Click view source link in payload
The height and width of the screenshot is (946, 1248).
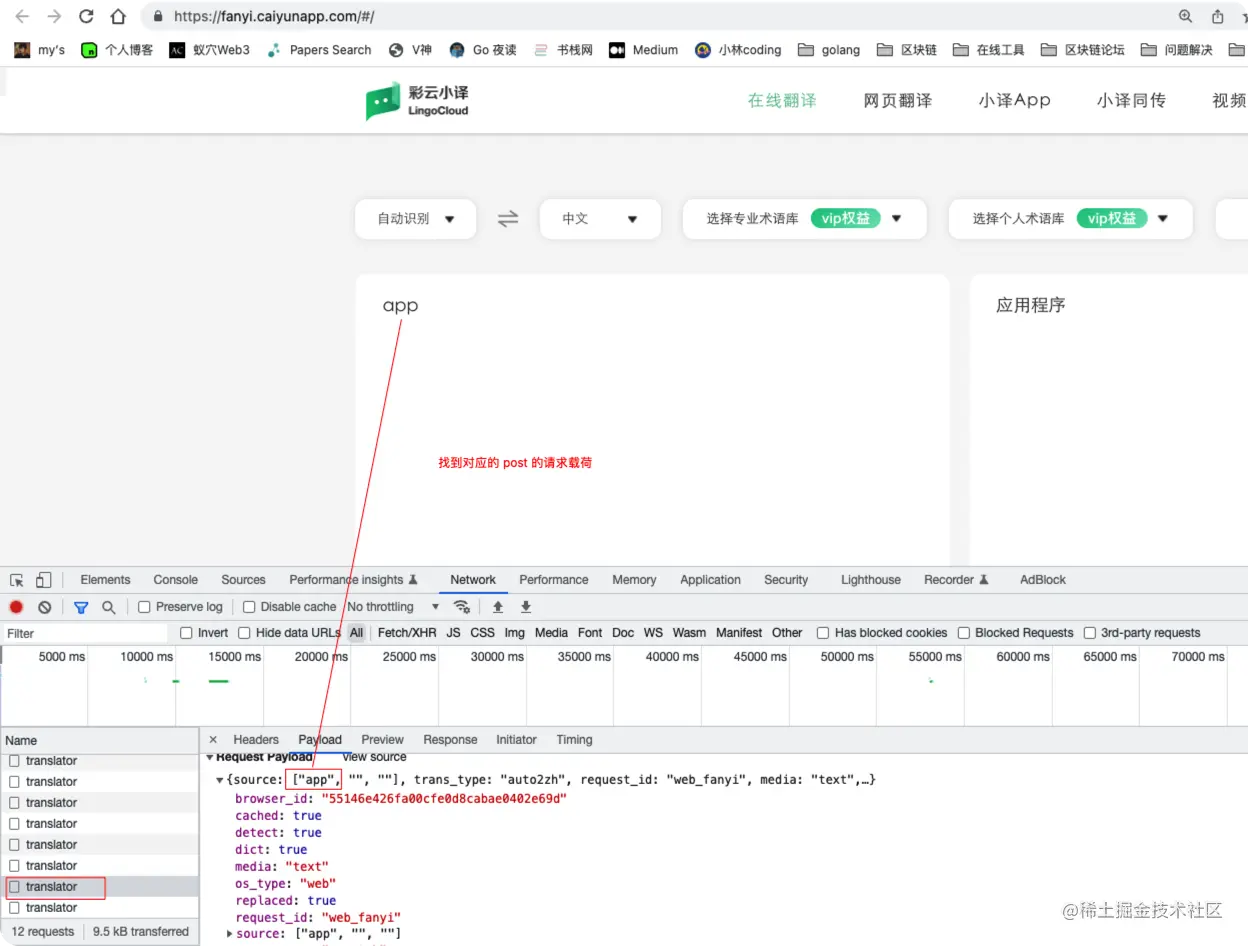[x=374, y=757]
